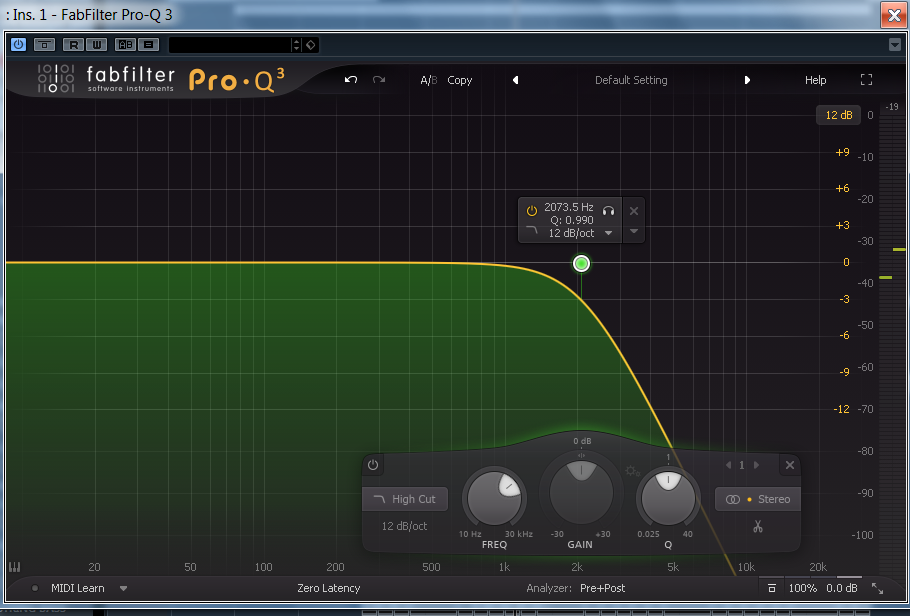Change filter shape icon in band popup
Viewport: 910px width, 616px height.
pos(532,231)
